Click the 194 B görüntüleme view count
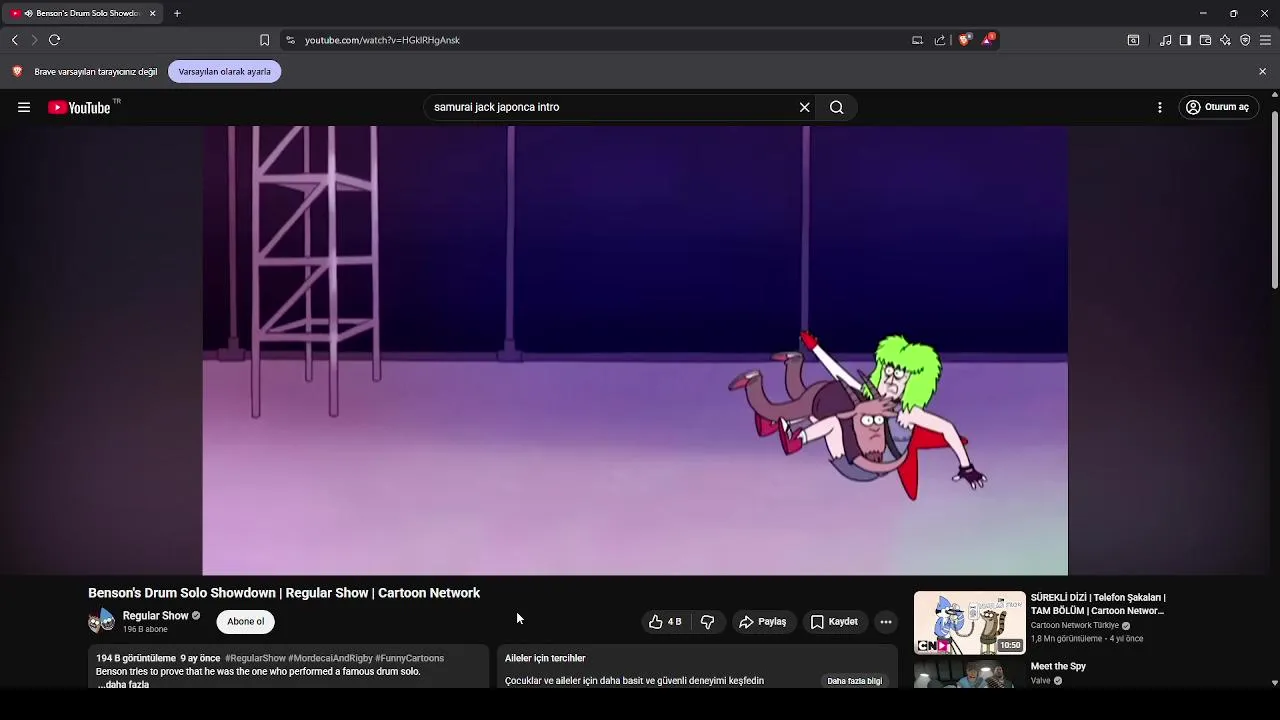 coord(136,658)
